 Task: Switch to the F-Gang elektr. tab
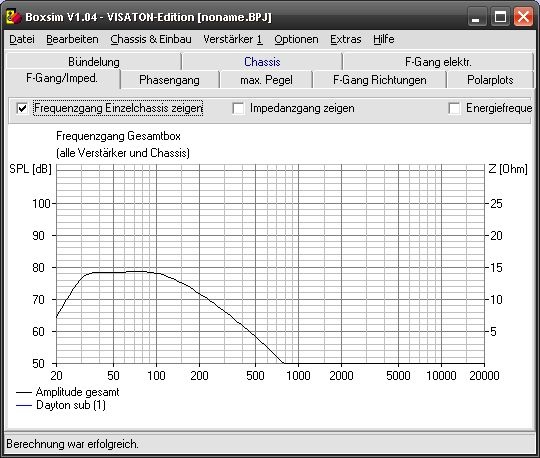[x=438, y=62]
